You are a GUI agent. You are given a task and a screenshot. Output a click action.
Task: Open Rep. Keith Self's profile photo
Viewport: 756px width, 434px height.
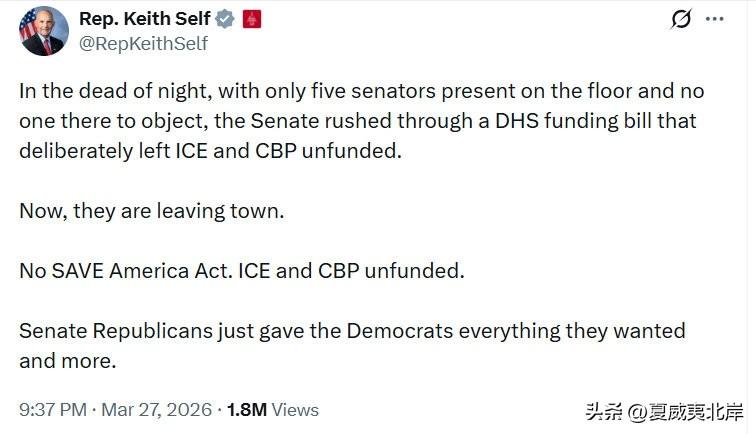click(x=44, y=31)
